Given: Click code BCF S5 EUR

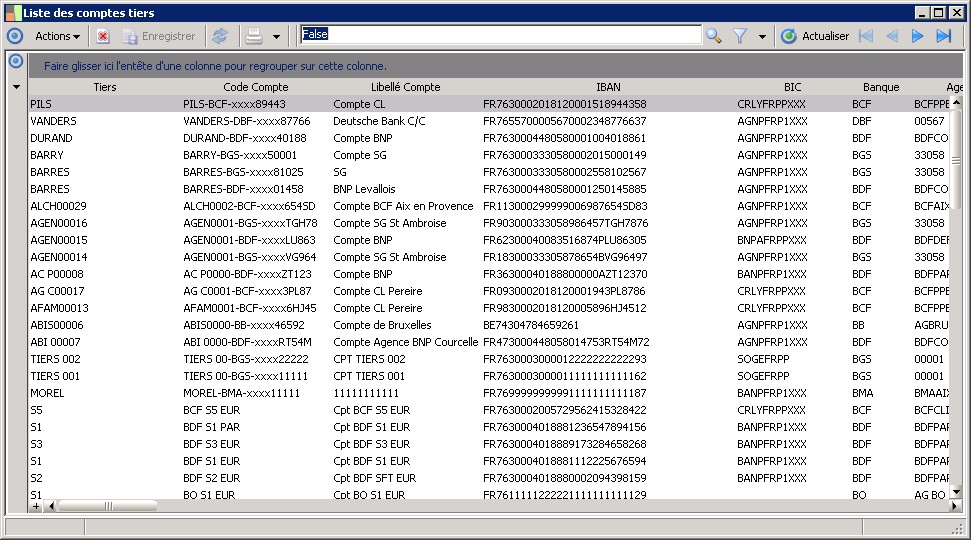Looking at the screenshot, I should (212, 411).
